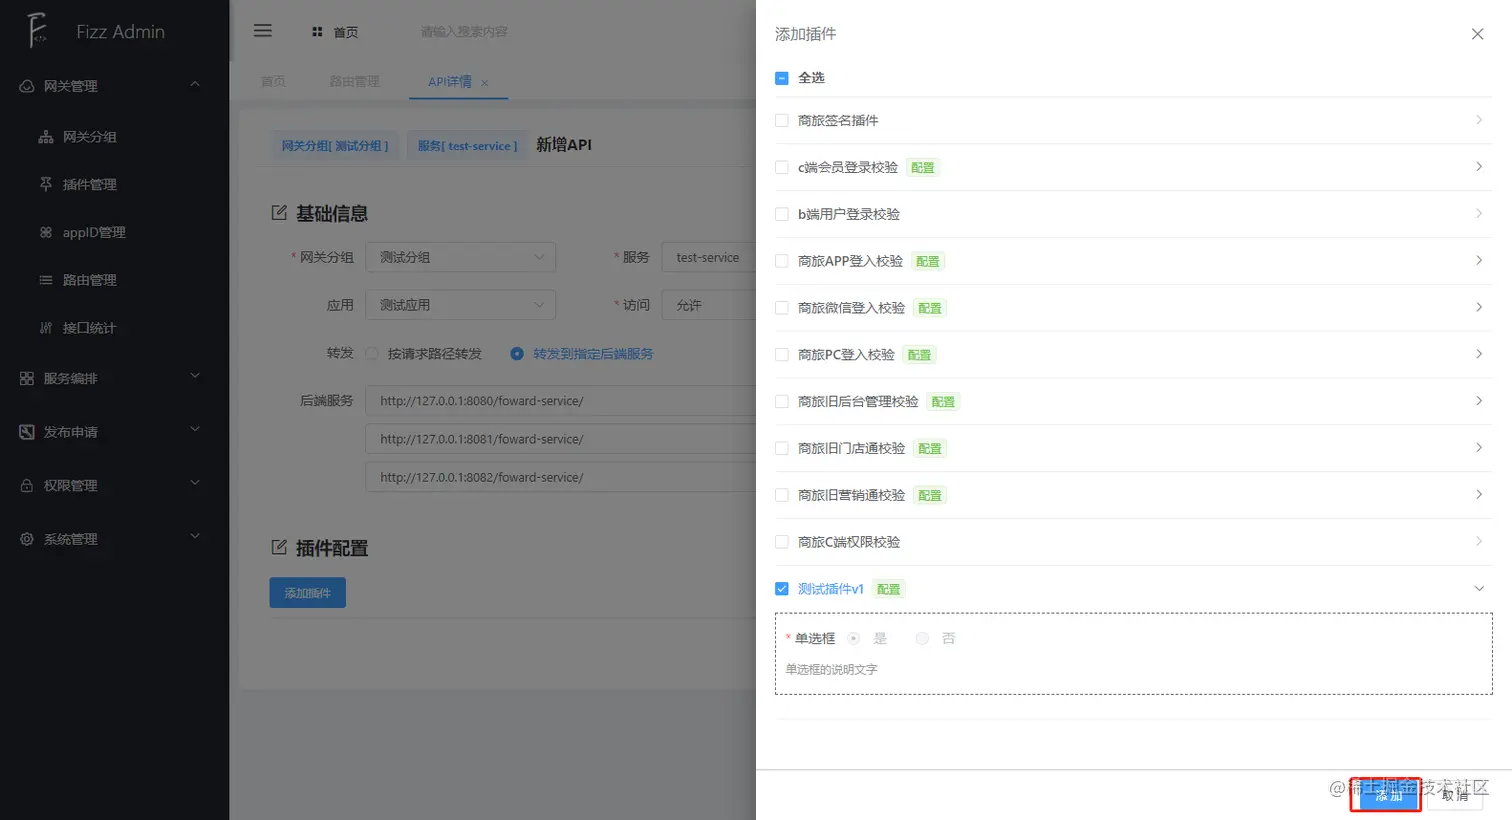Screen dimensions: 1512x820
Task: Click the 网关分组 hierarchy icon
Action: 46,137
